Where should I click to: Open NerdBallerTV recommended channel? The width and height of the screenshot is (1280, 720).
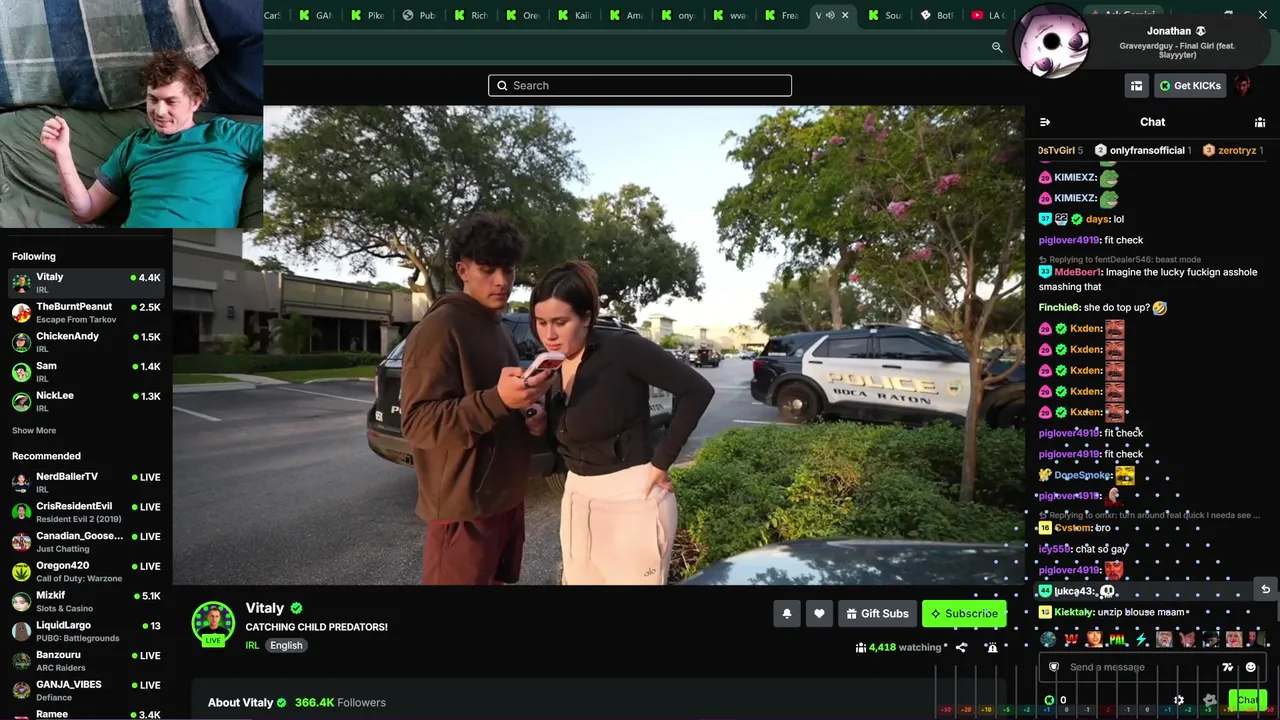click(x=86, y=483)
